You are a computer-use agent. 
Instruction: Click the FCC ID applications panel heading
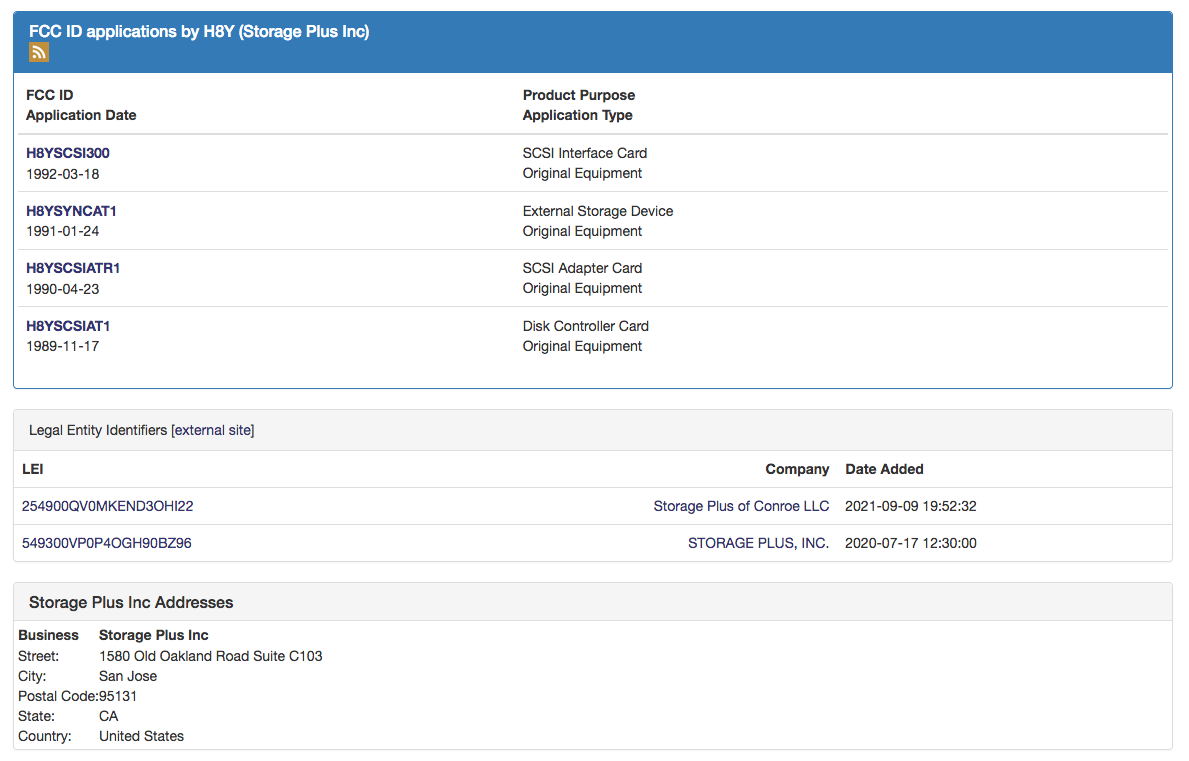click(199, 32)
